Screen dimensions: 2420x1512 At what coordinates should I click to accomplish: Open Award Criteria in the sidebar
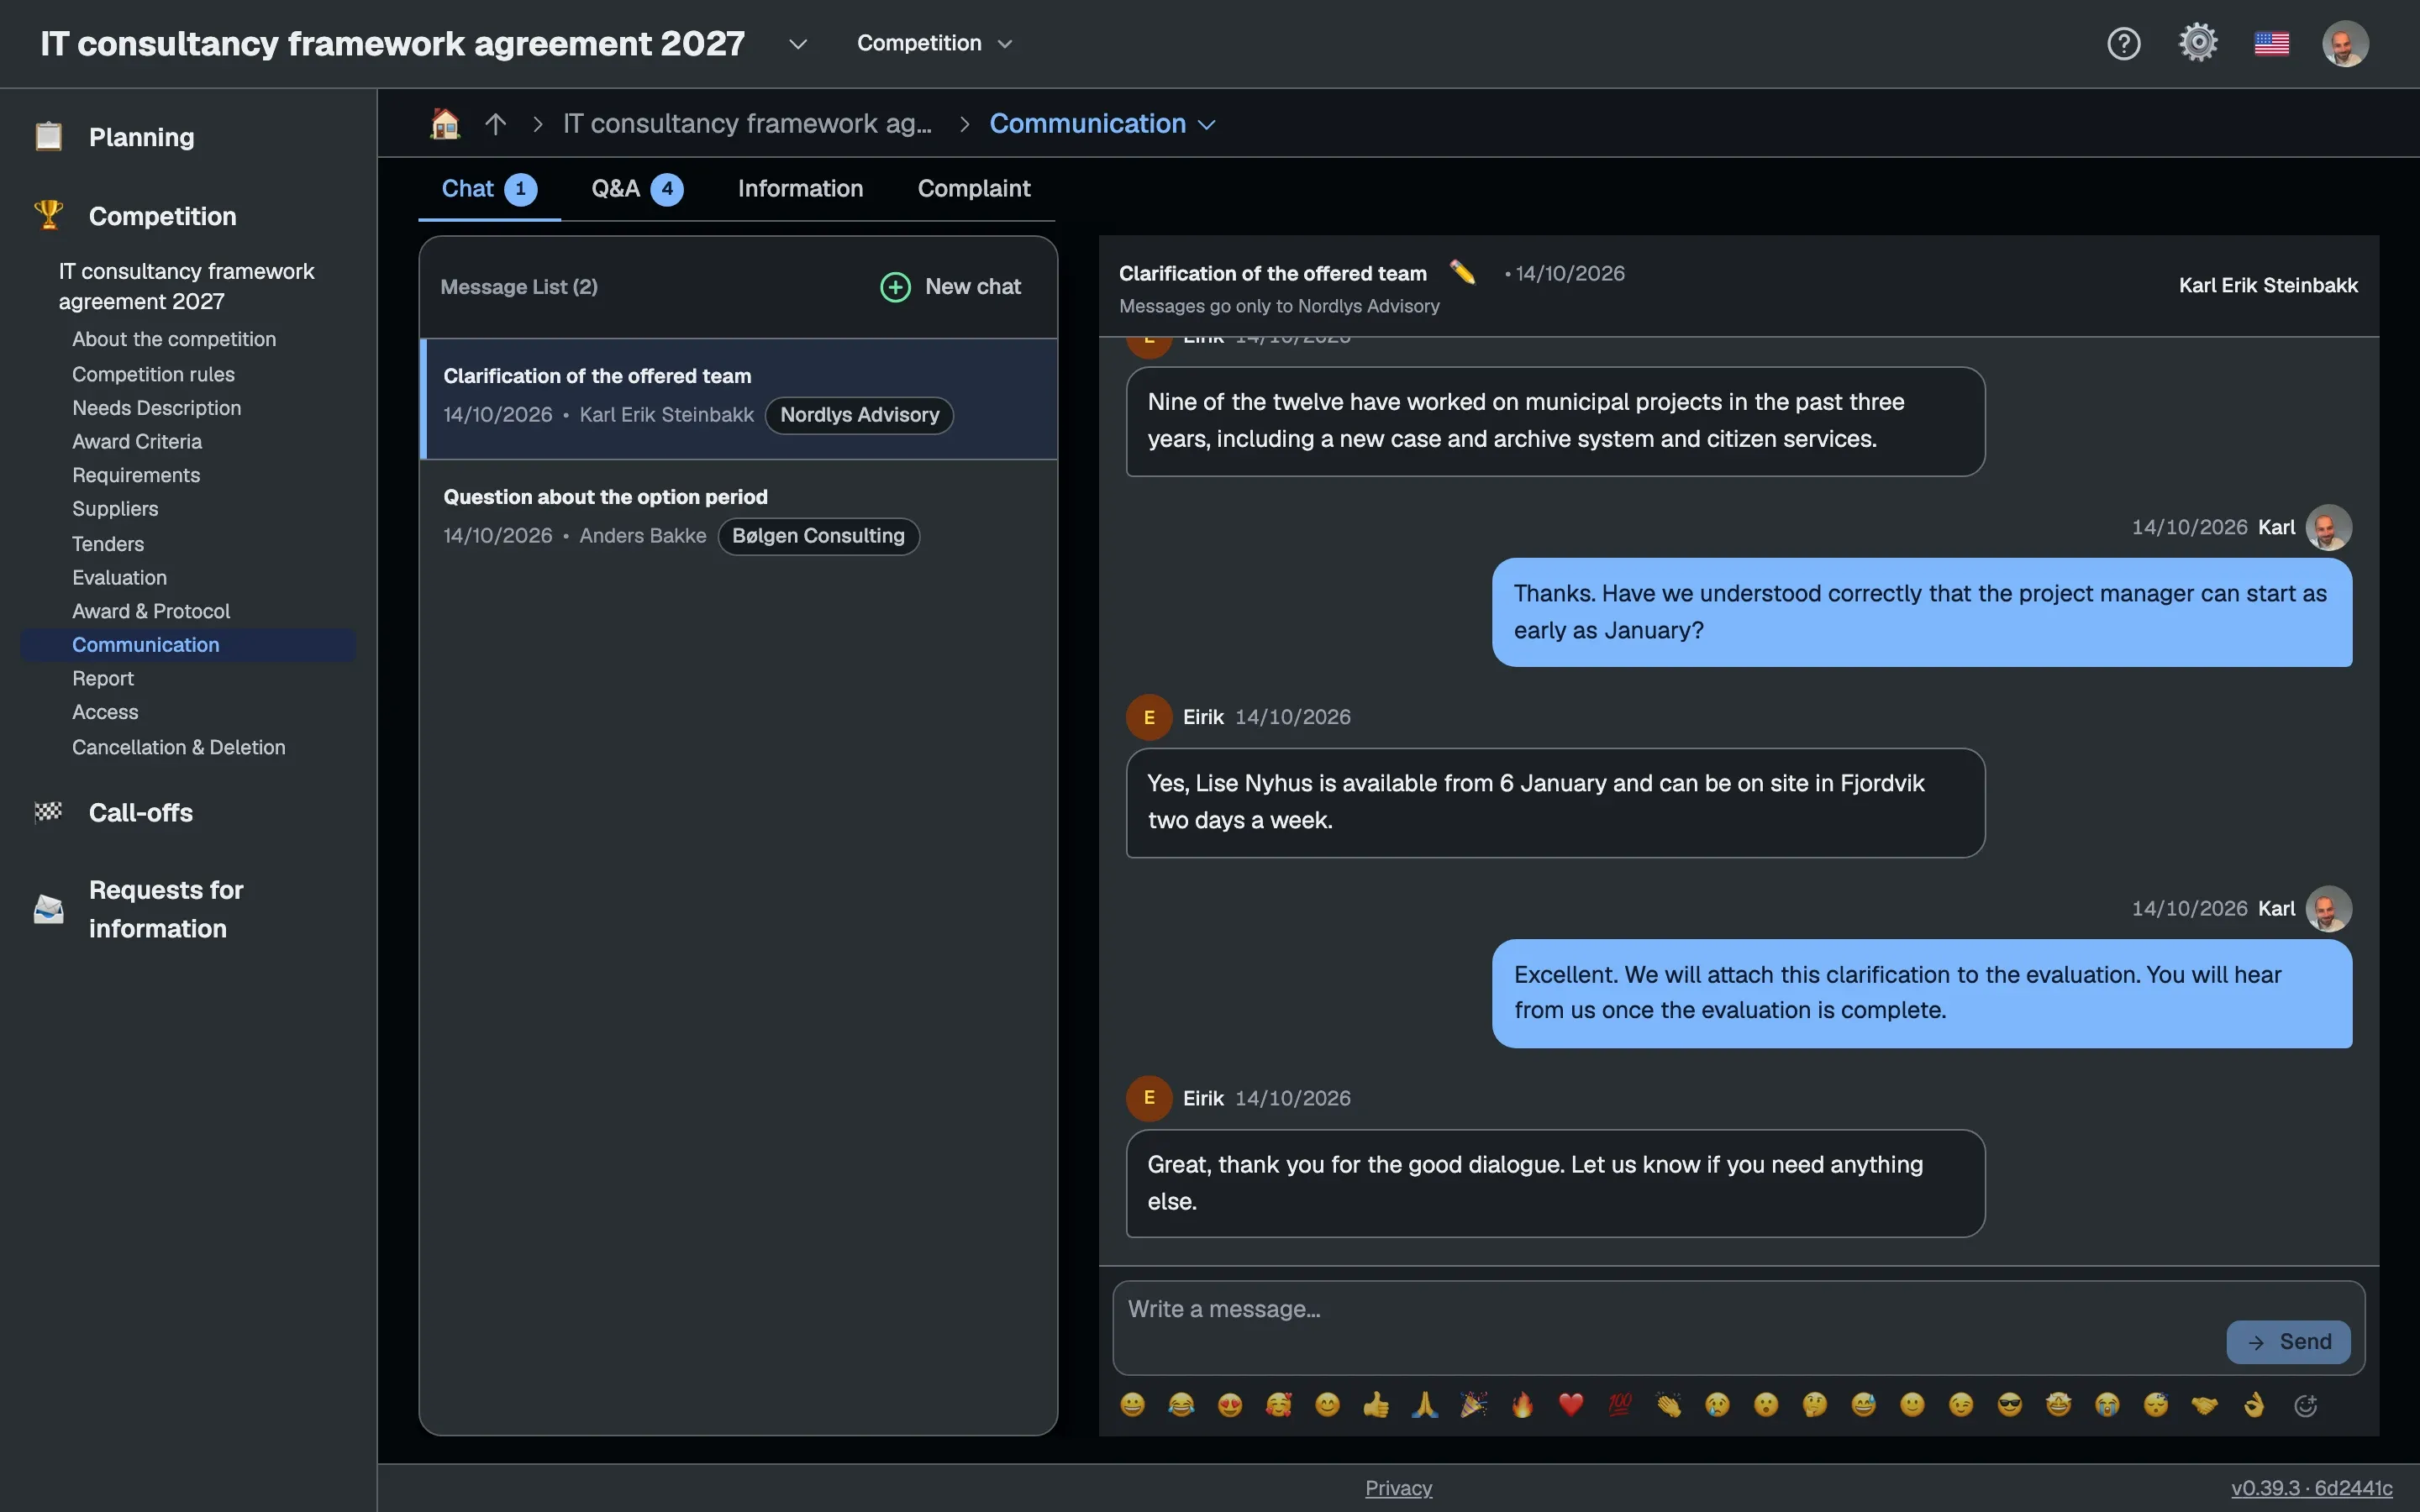(x=137, y=441)
